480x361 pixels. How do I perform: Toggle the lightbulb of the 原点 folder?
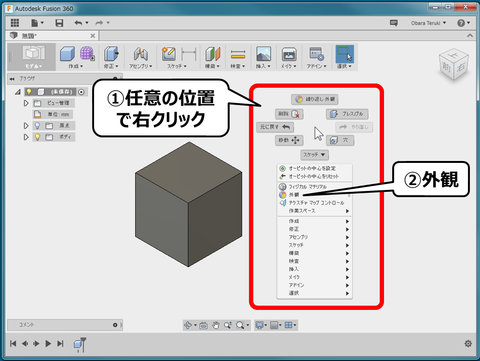click(37, 126)
